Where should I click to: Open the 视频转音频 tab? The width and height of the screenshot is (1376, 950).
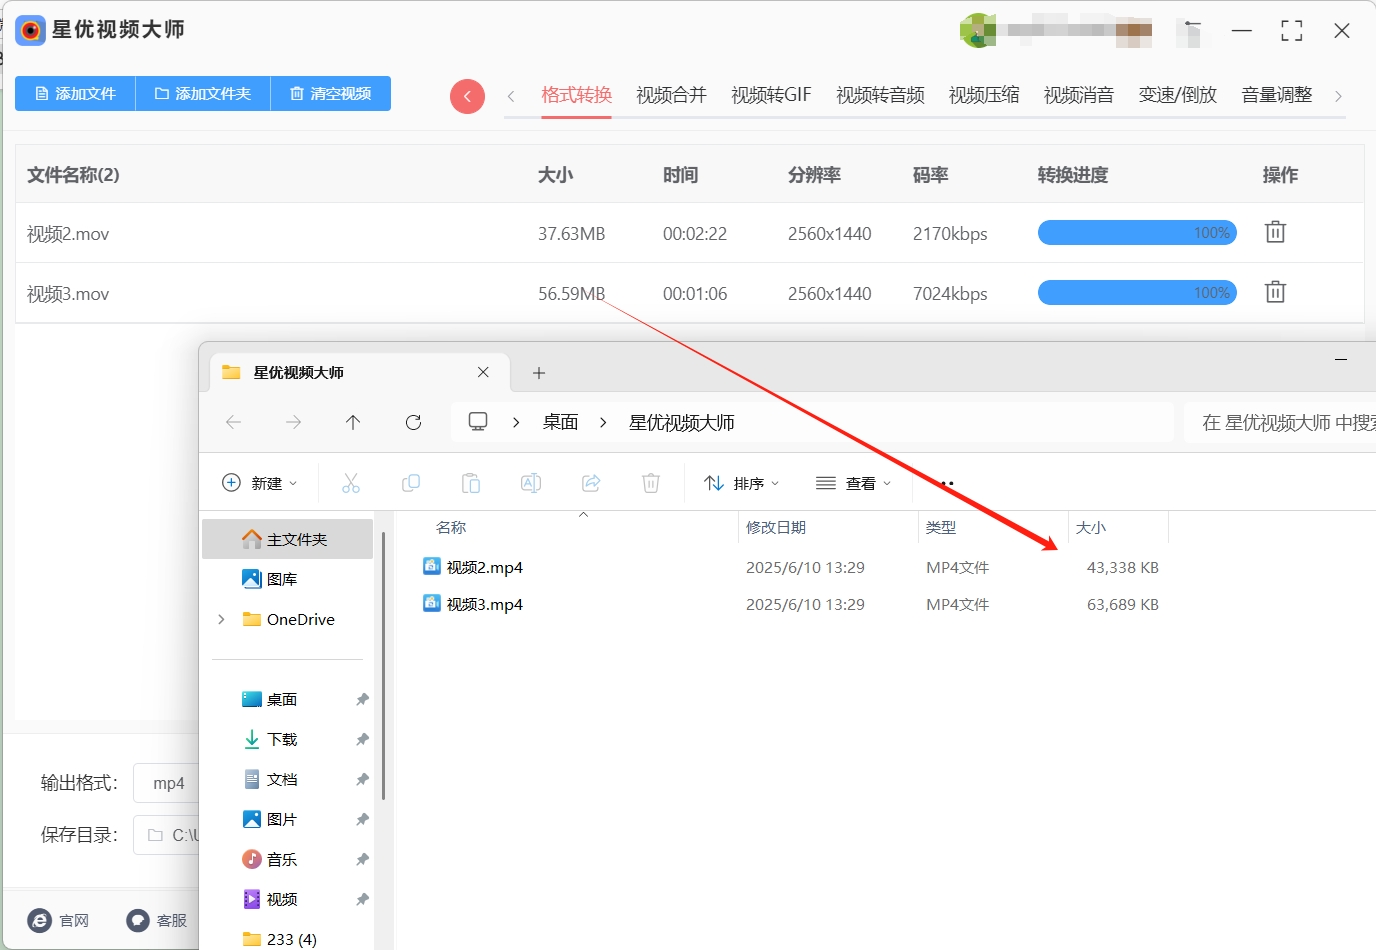pyautogui.click(x=880, y=95)
